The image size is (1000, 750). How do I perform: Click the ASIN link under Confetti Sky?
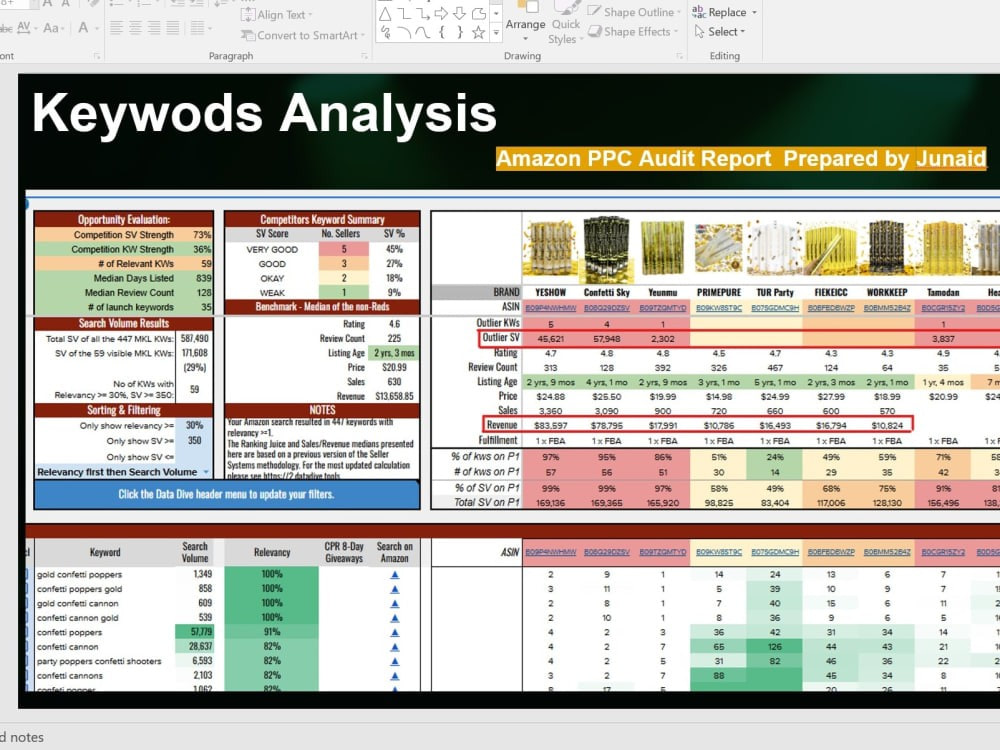click(x=607, y=307)
